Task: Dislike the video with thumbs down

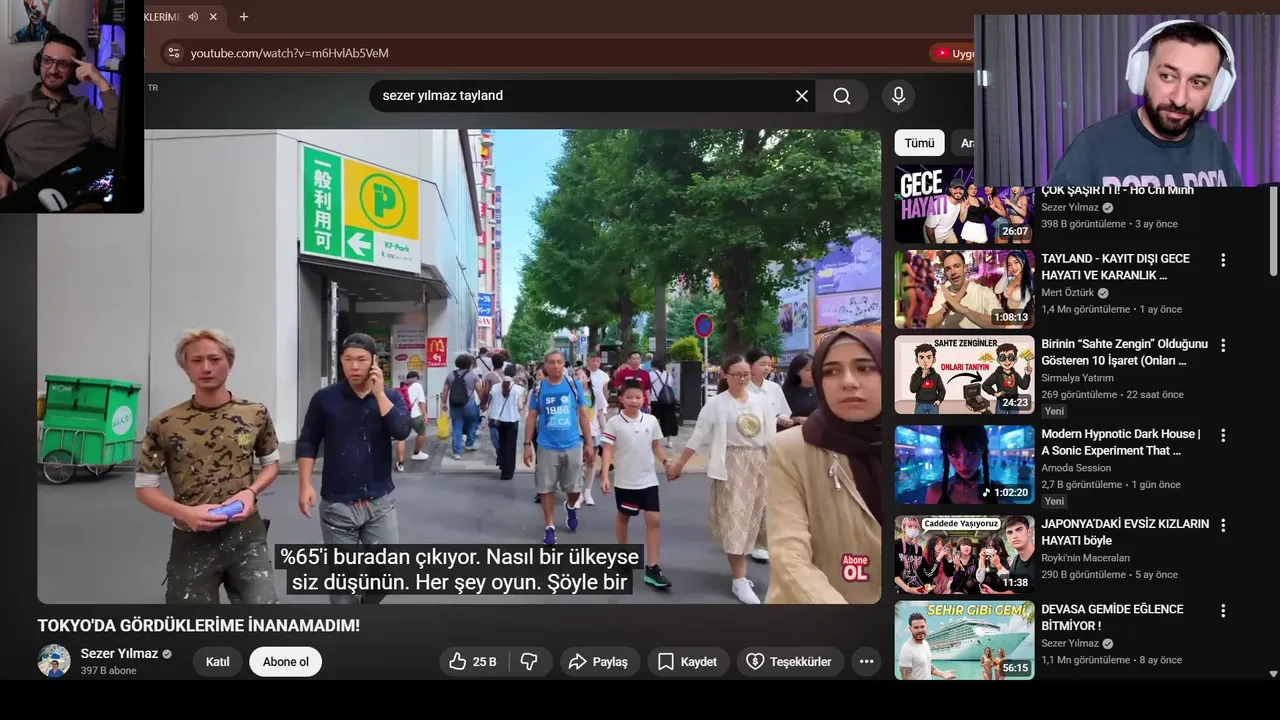Action: point(530,662)
